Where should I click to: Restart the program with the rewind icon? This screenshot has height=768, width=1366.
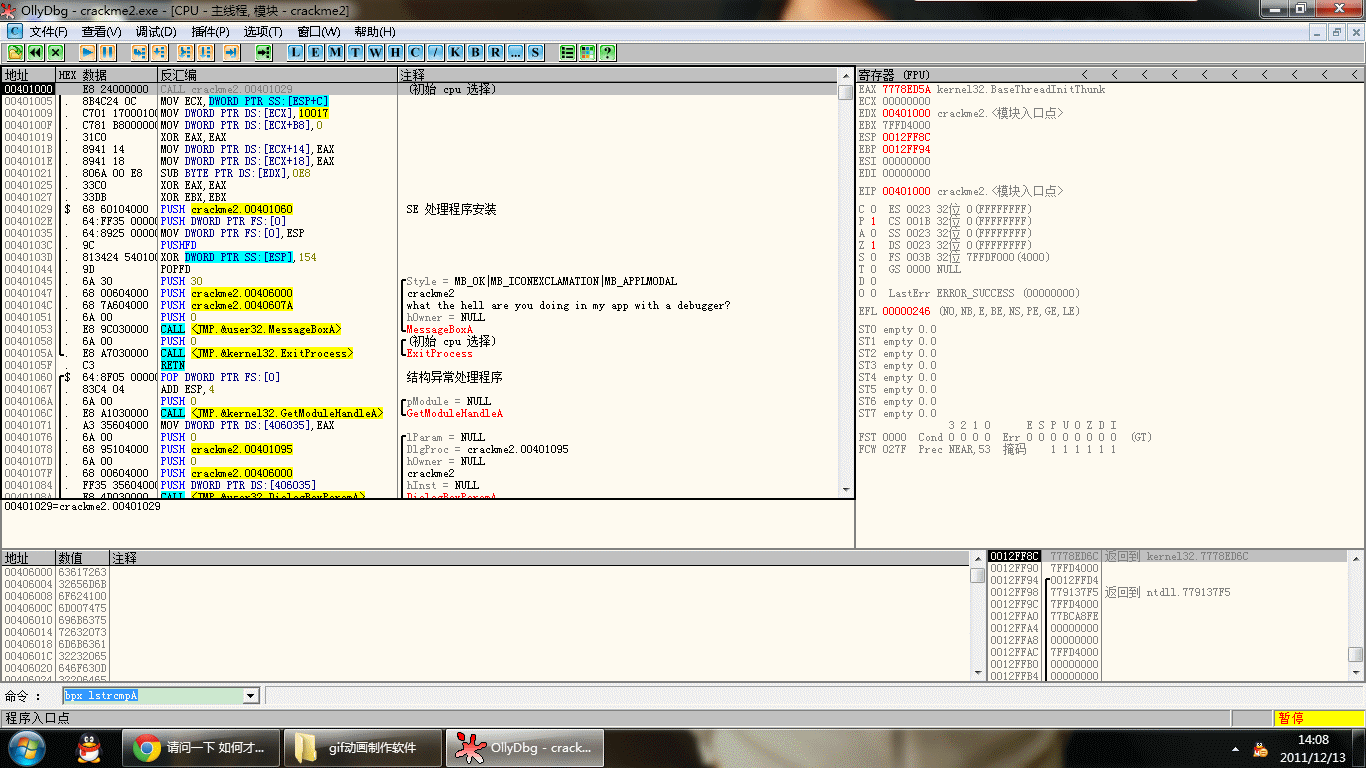tap(35, 52)
